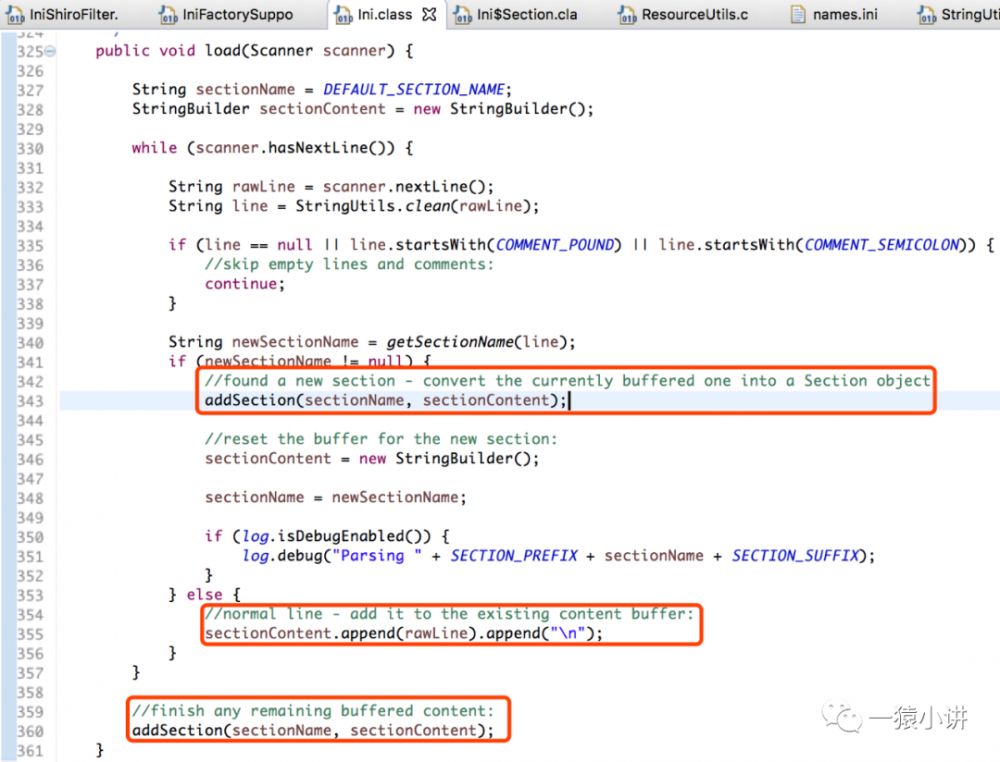Click addSection call on line 343

point(386,400)
